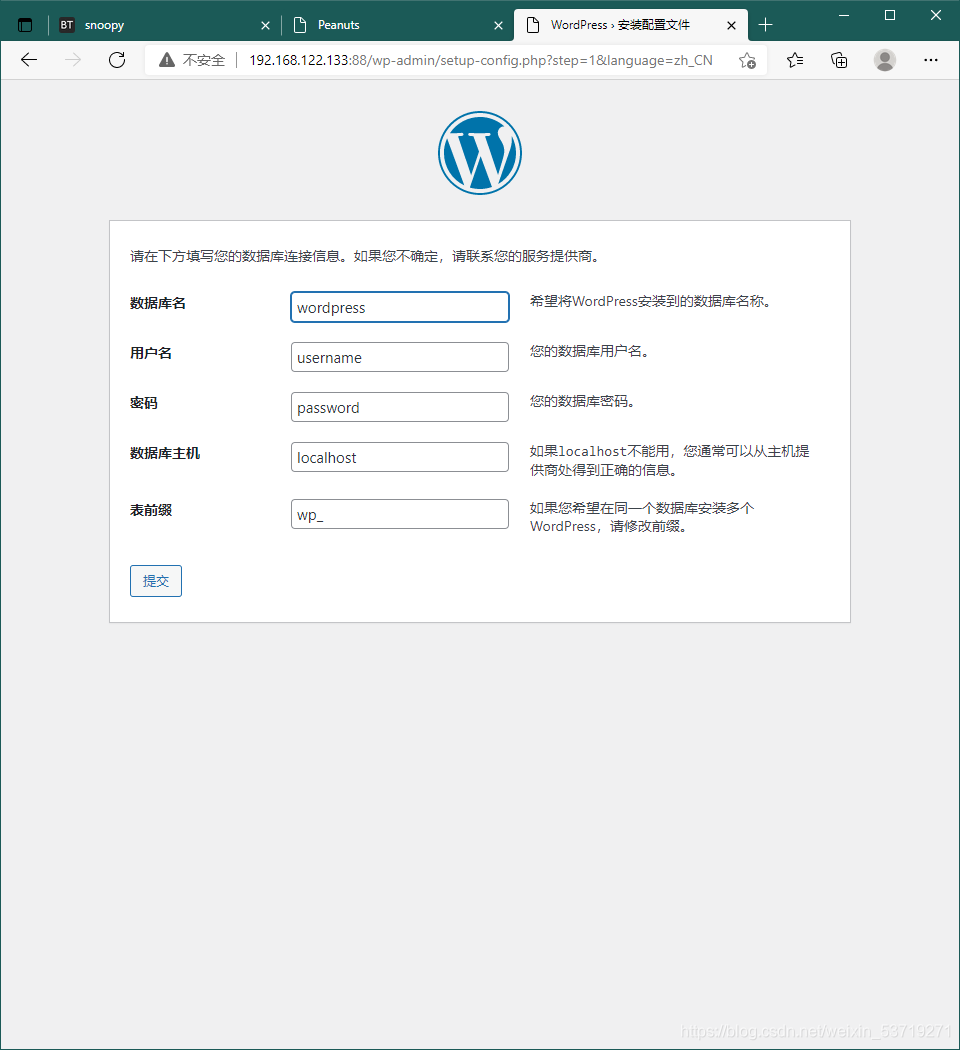
Task: Select the username input field
Action: [x=399, y=357]
